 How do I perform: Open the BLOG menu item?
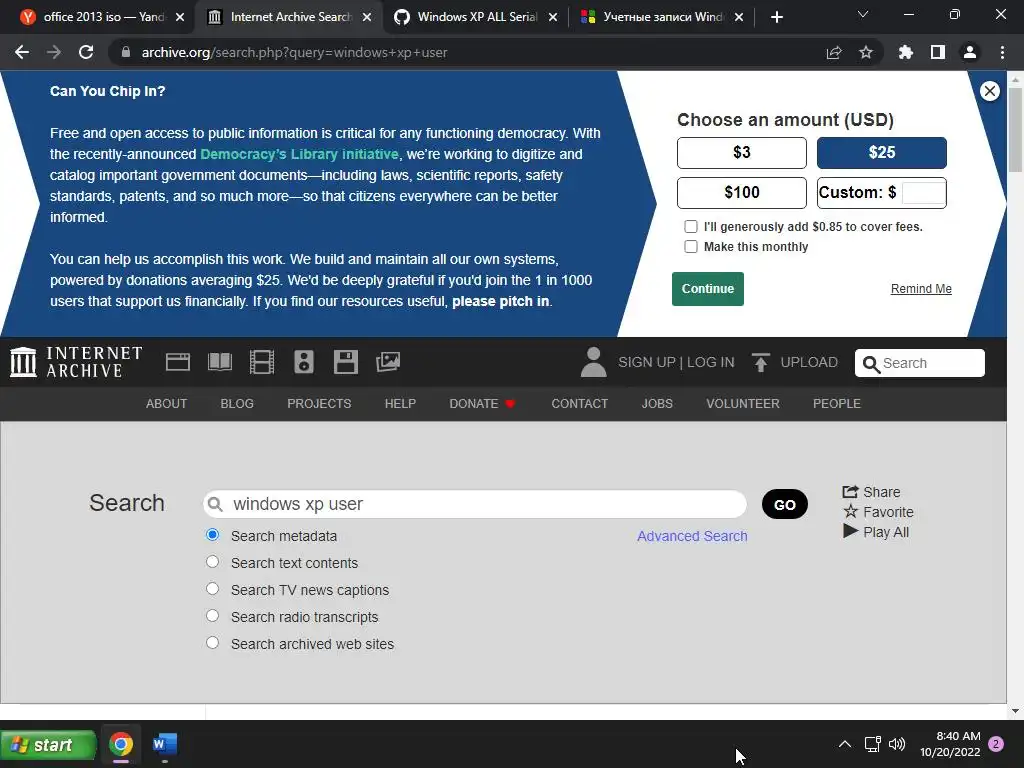pos(237,404)
